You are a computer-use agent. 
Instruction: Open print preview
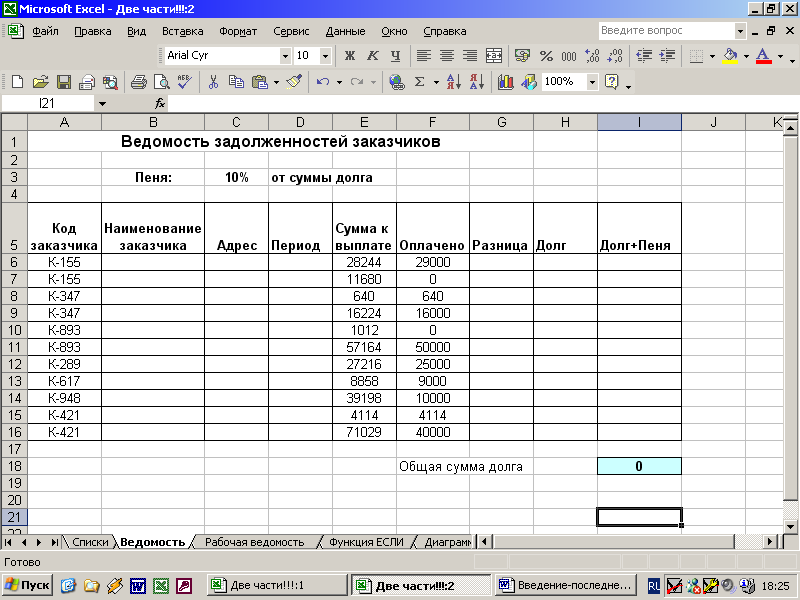[162, 82]
